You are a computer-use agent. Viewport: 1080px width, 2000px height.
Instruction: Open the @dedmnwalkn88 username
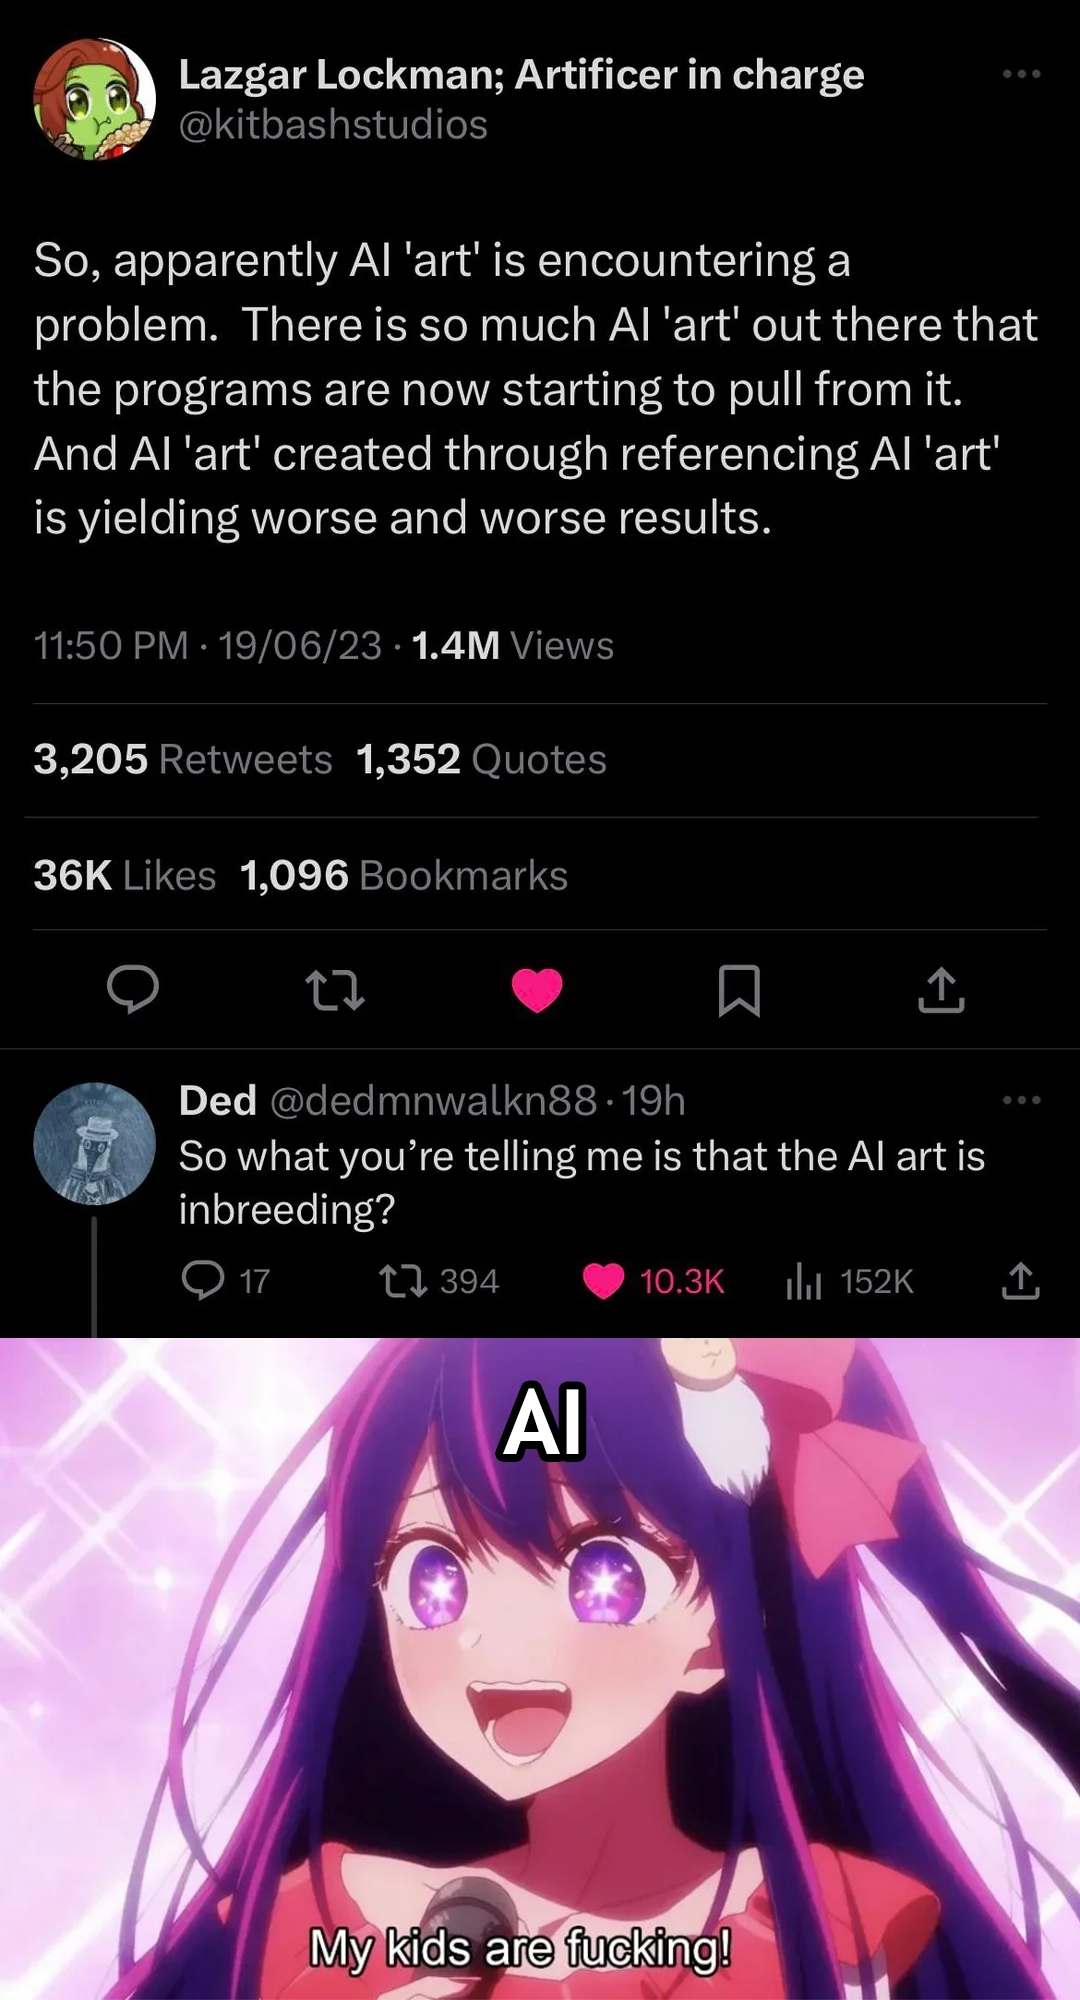pos(433,1100)
